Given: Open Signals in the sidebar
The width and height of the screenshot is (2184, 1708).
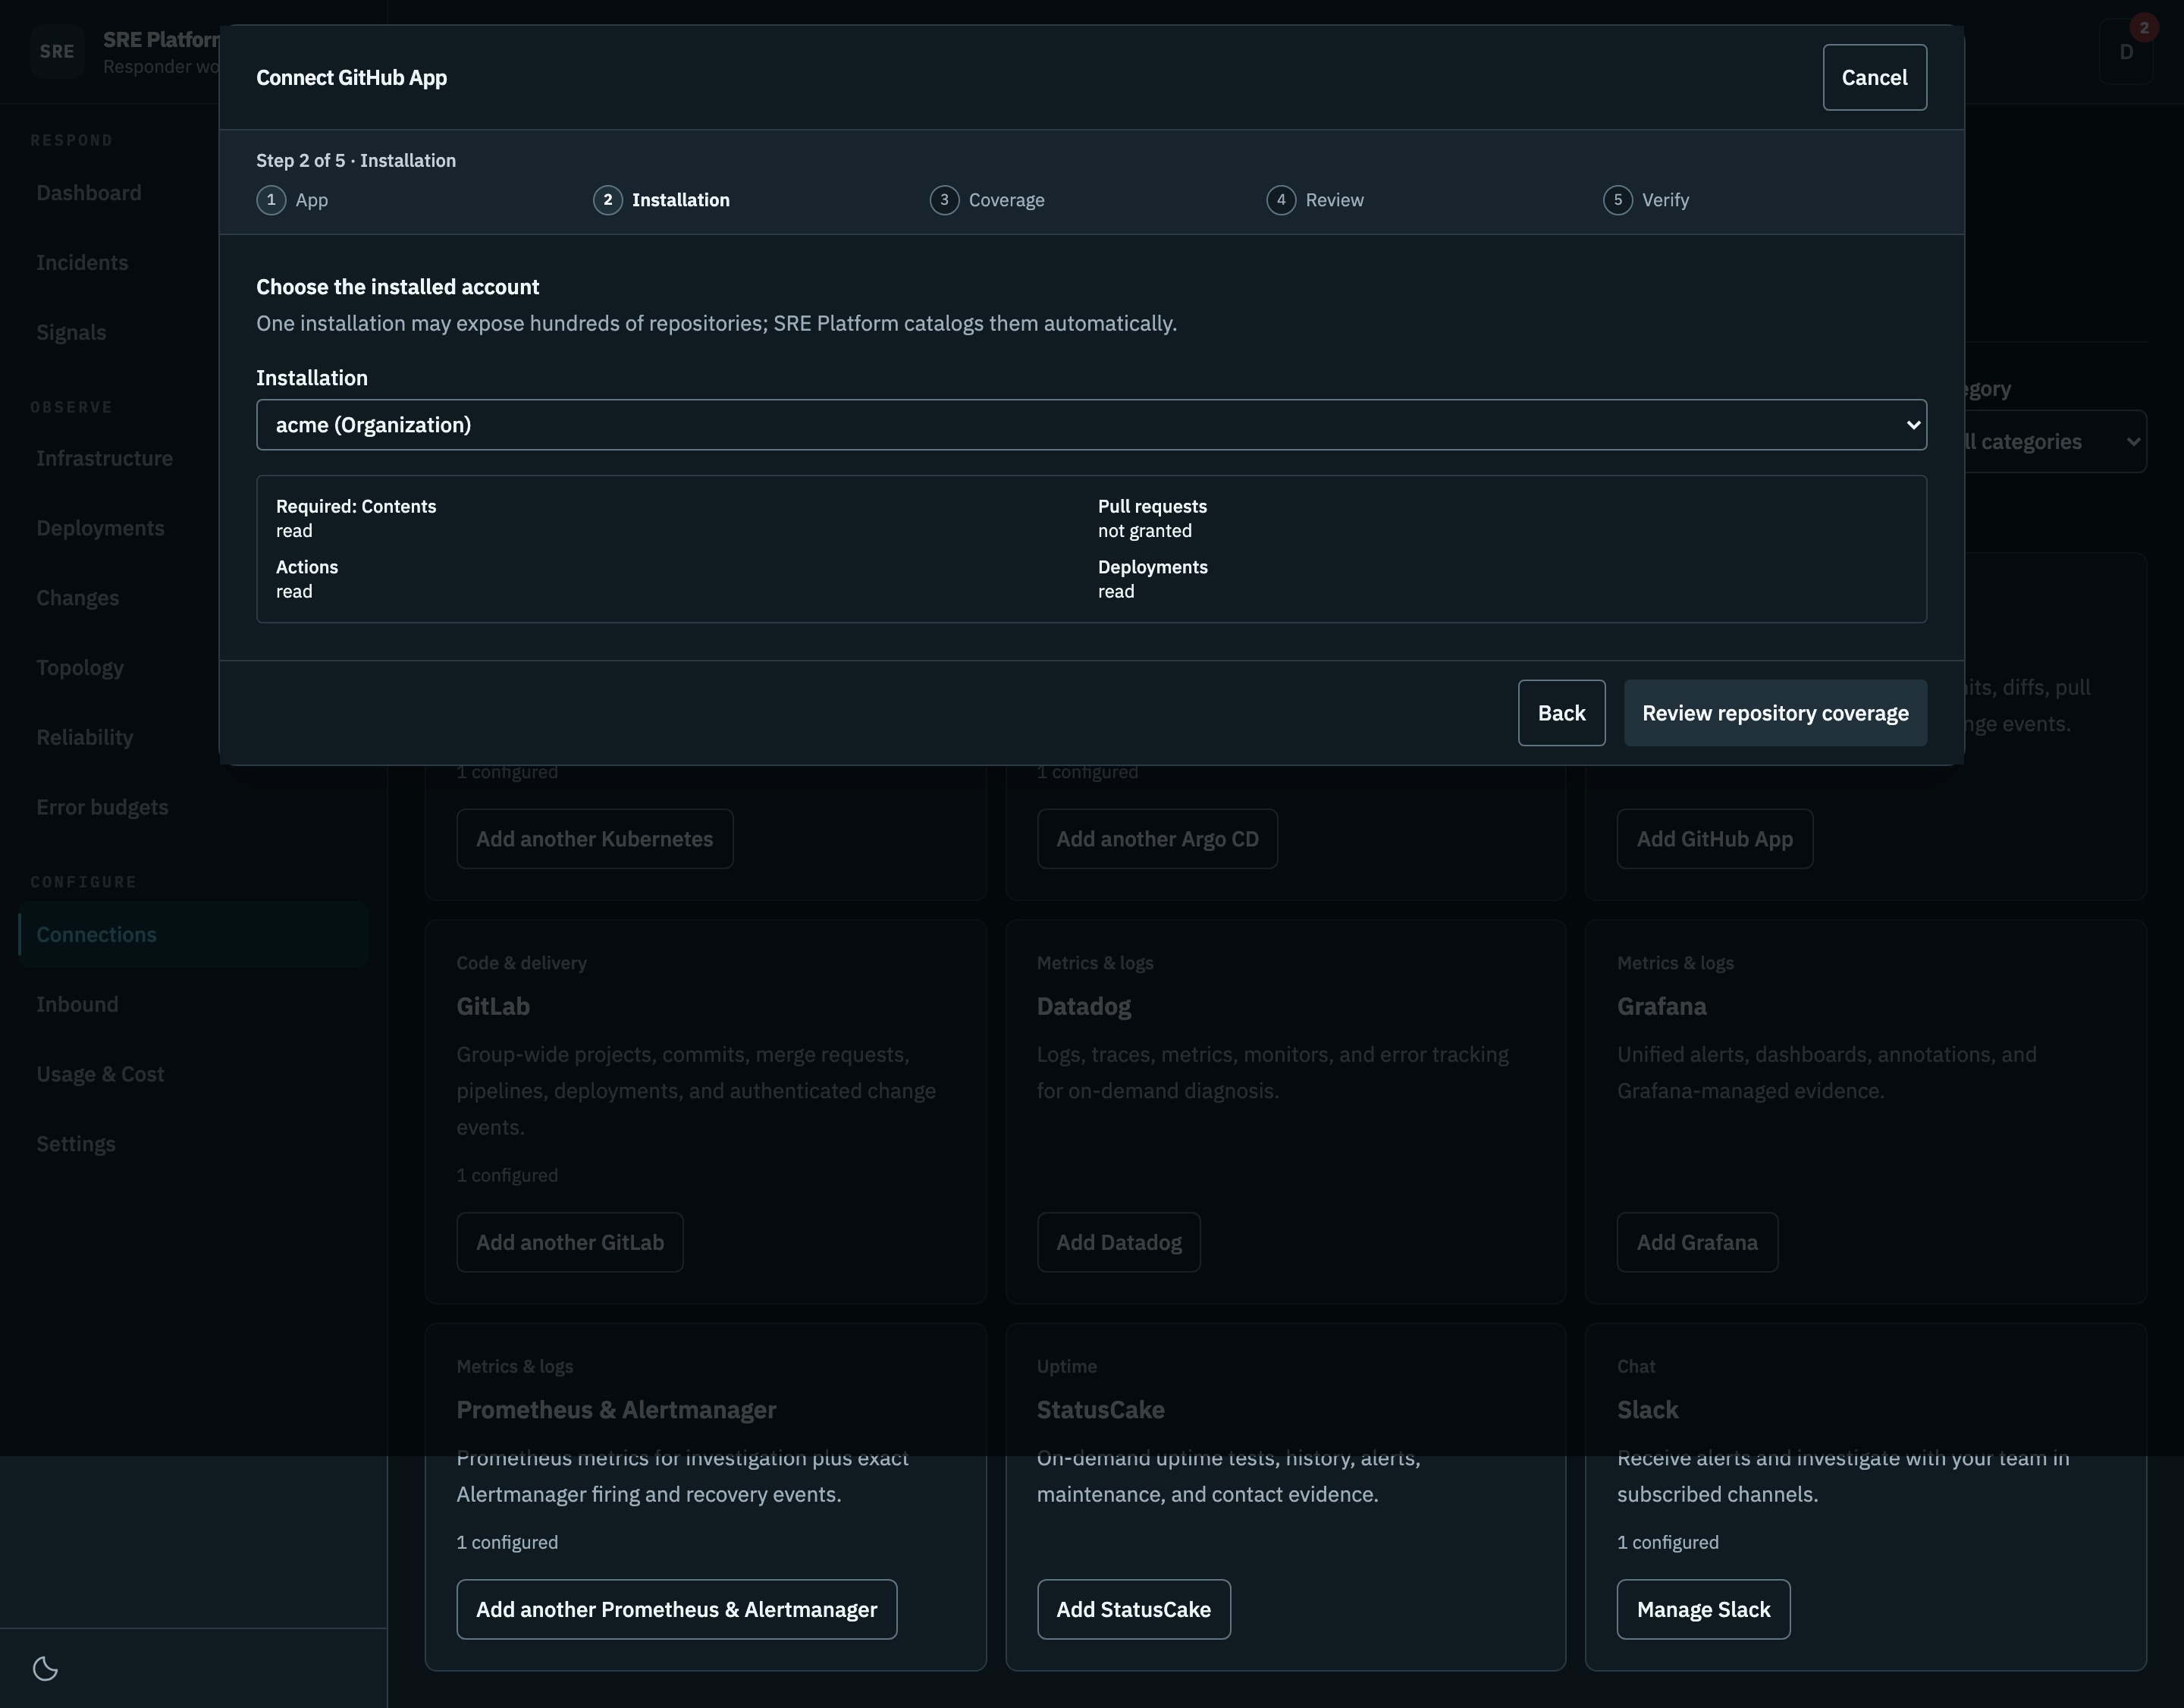Looking at the screenshot, I should (x=71, y=333).
